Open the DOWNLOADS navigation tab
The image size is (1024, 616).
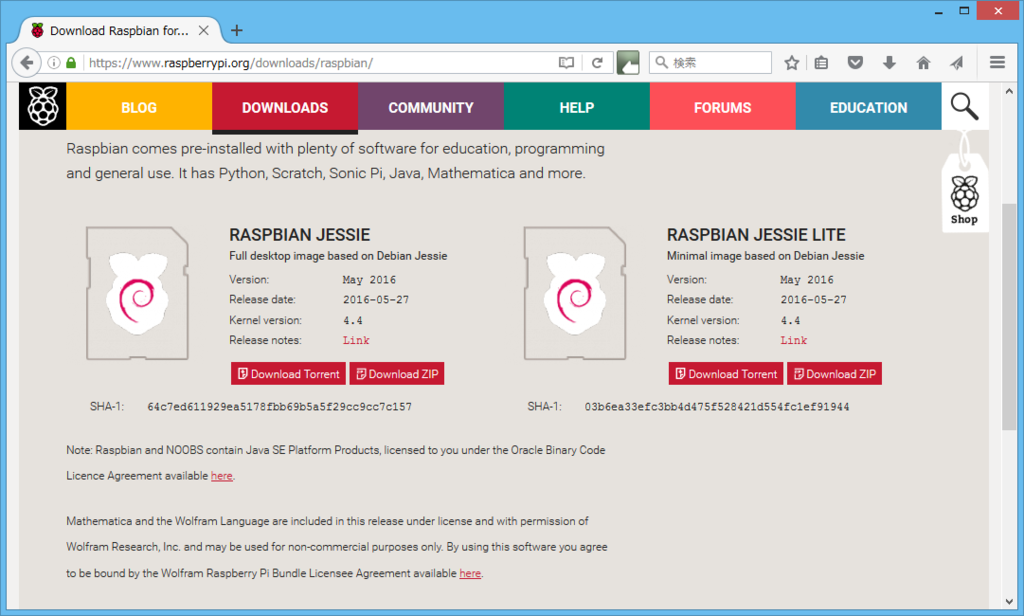[285, 106]
